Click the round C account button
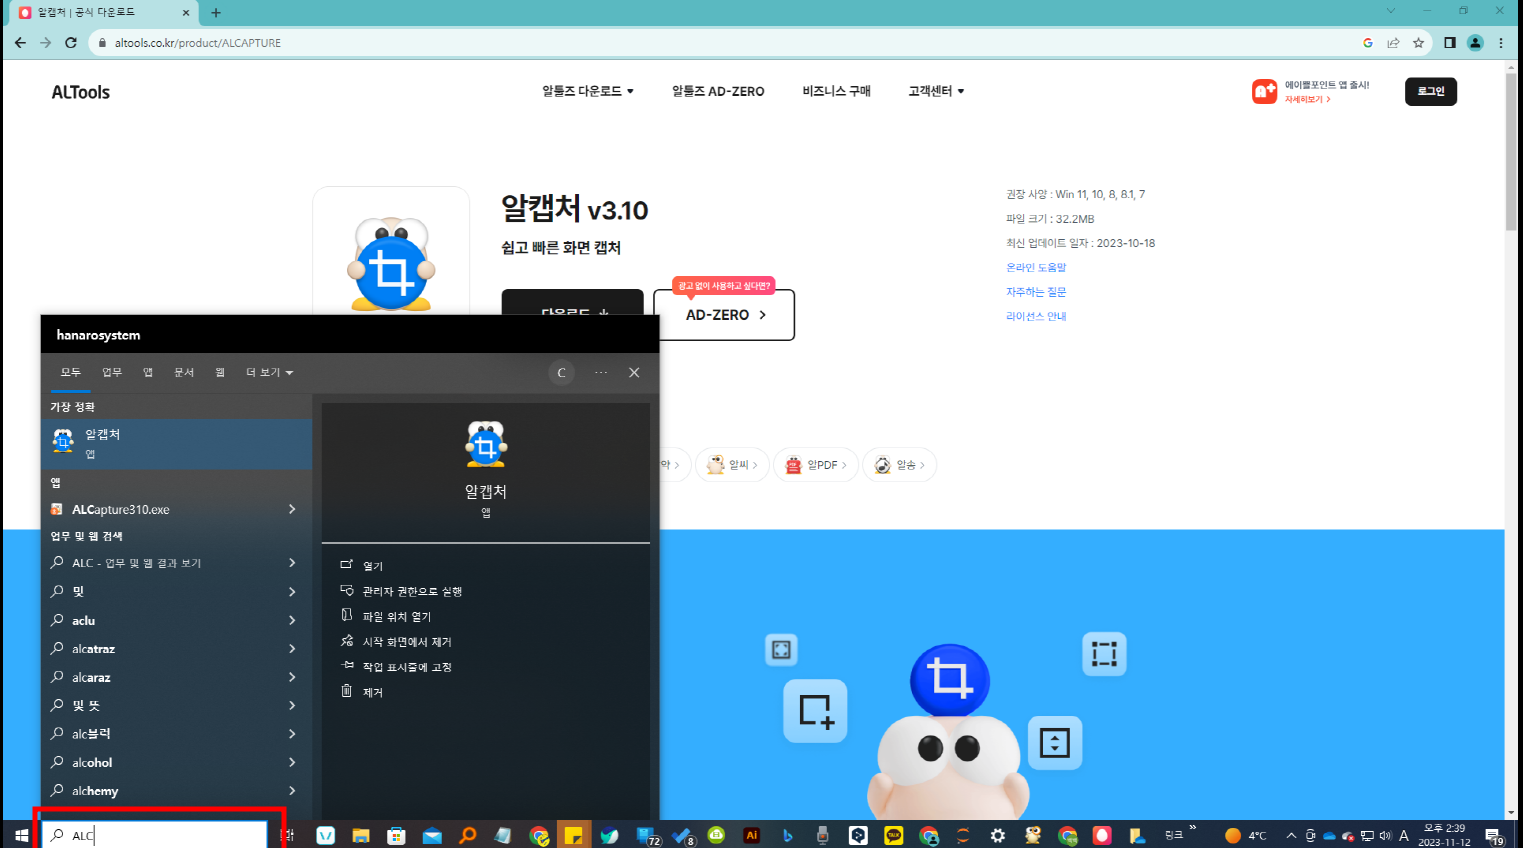This screenshot has width=1523, height=848. [x=561, y=373]
